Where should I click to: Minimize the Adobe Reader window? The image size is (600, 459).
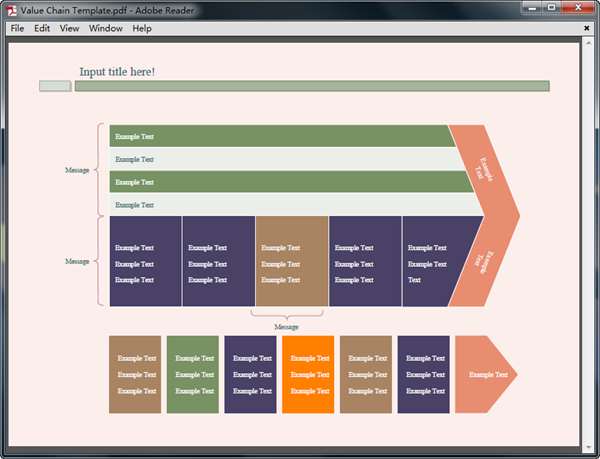532,8
